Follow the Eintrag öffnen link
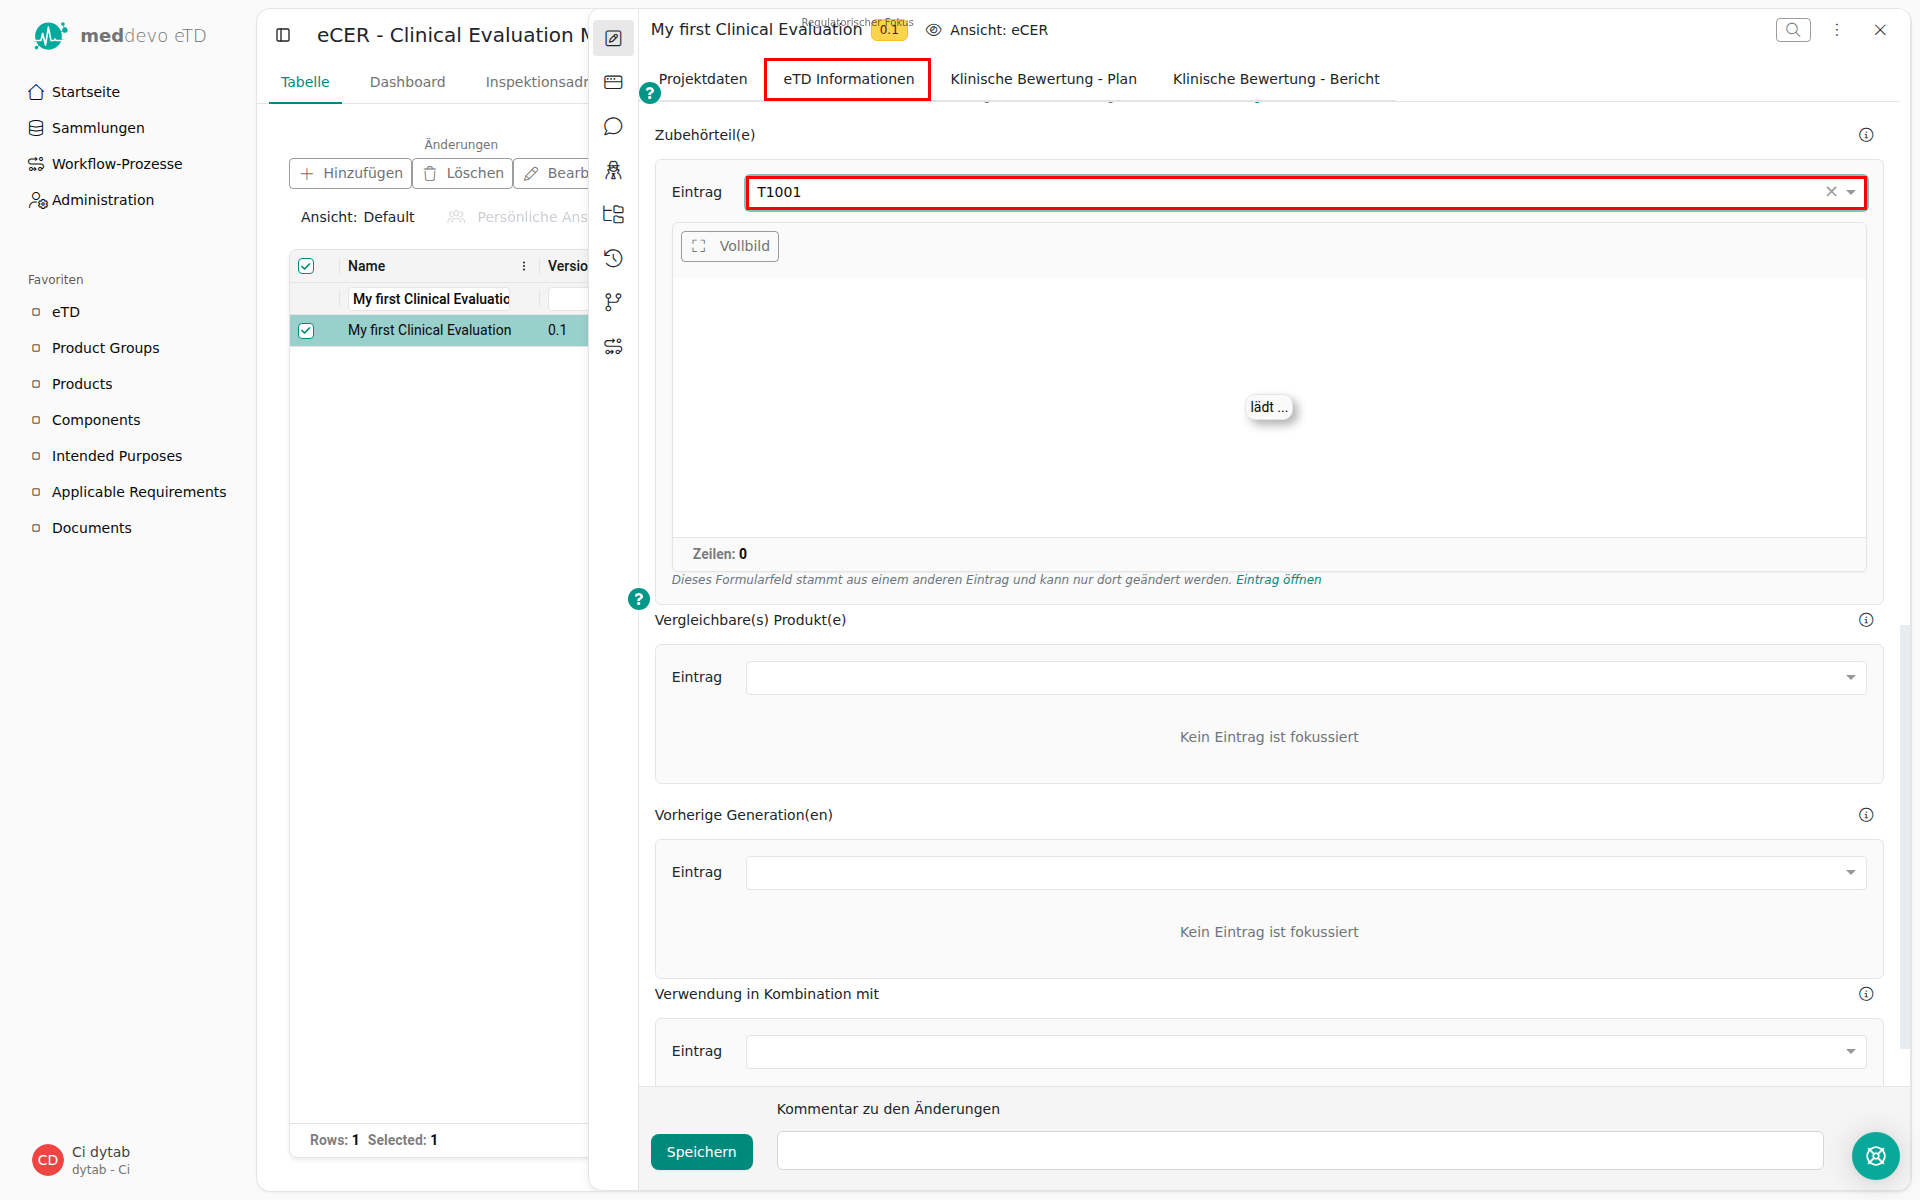 coord(1278,580)
